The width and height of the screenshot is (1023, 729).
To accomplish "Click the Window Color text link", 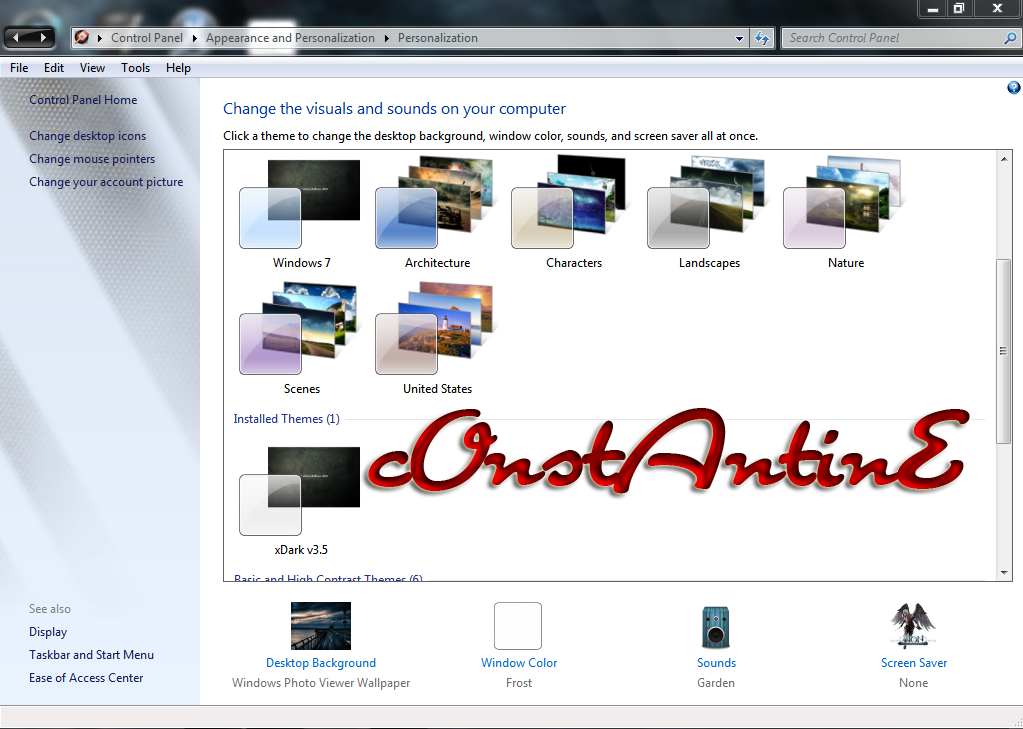I will click(x=519, y=662).
